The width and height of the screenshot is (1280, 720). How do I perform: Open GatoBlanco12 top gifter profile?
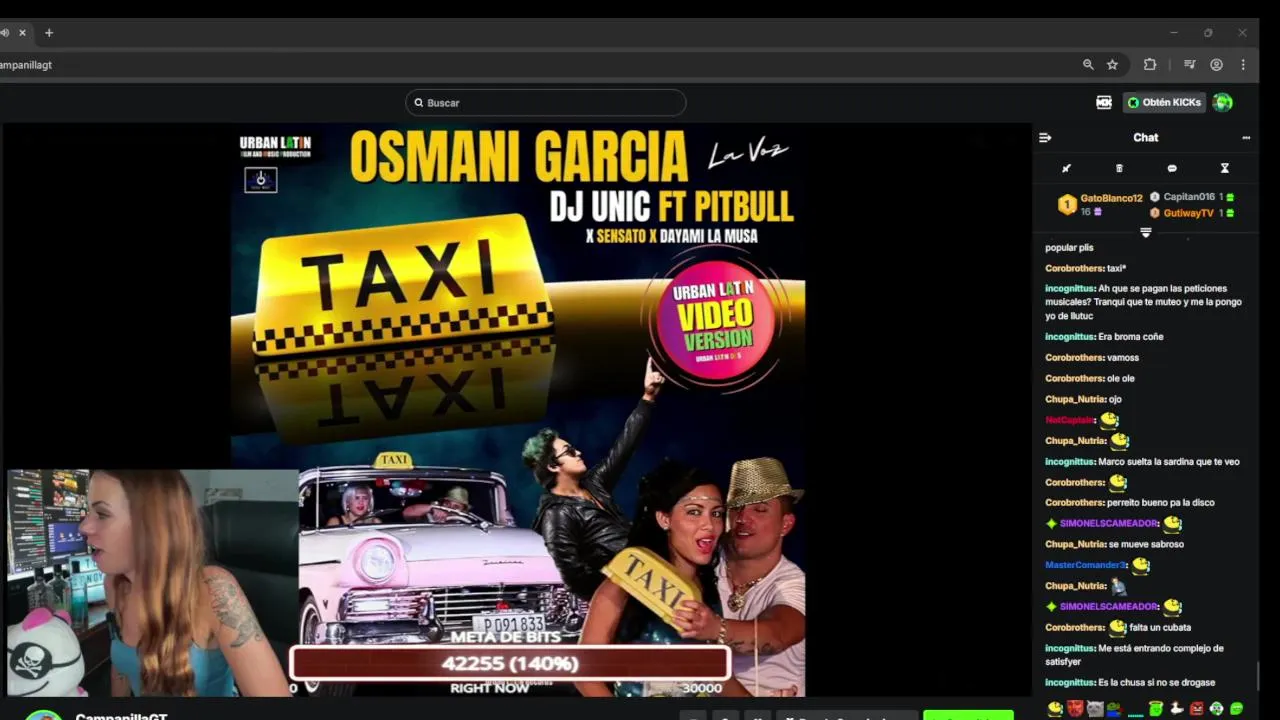1111,198
